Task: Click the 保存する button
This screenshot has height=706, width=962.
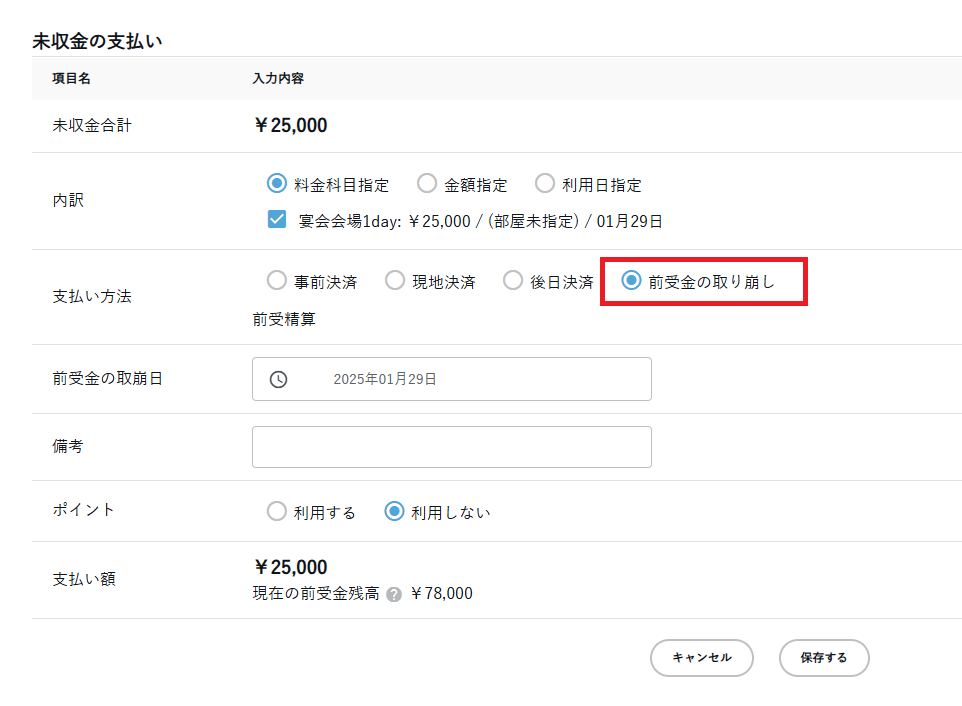Action: (x=823, y=658)
